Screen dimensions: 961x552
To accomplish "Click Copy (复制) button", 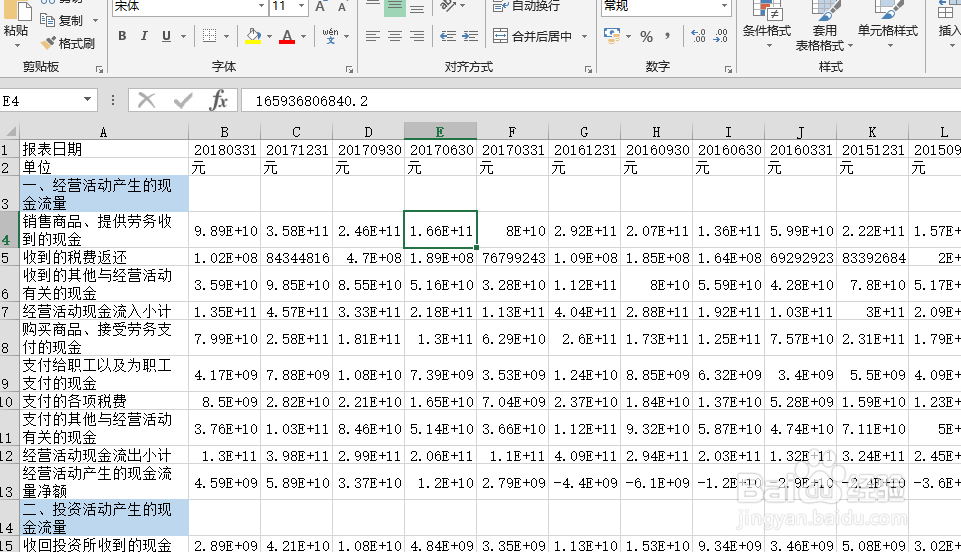I will pos(62,20).
